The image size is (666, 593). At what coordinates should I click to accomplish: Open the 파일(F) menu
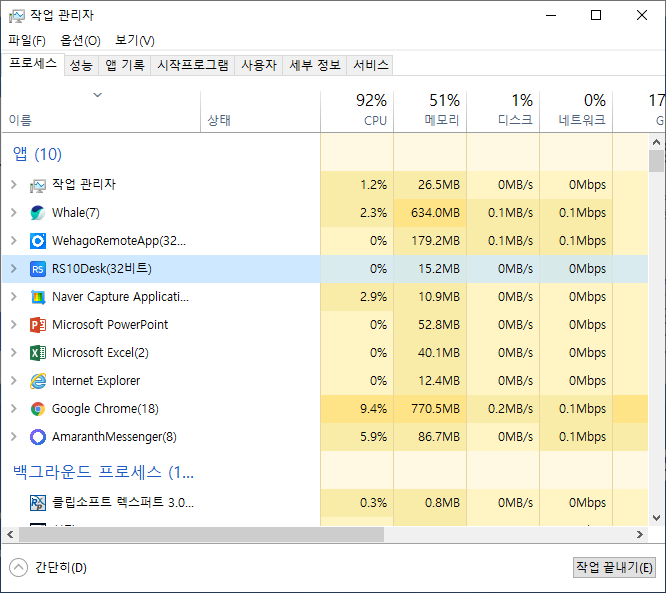click(27, 41)
